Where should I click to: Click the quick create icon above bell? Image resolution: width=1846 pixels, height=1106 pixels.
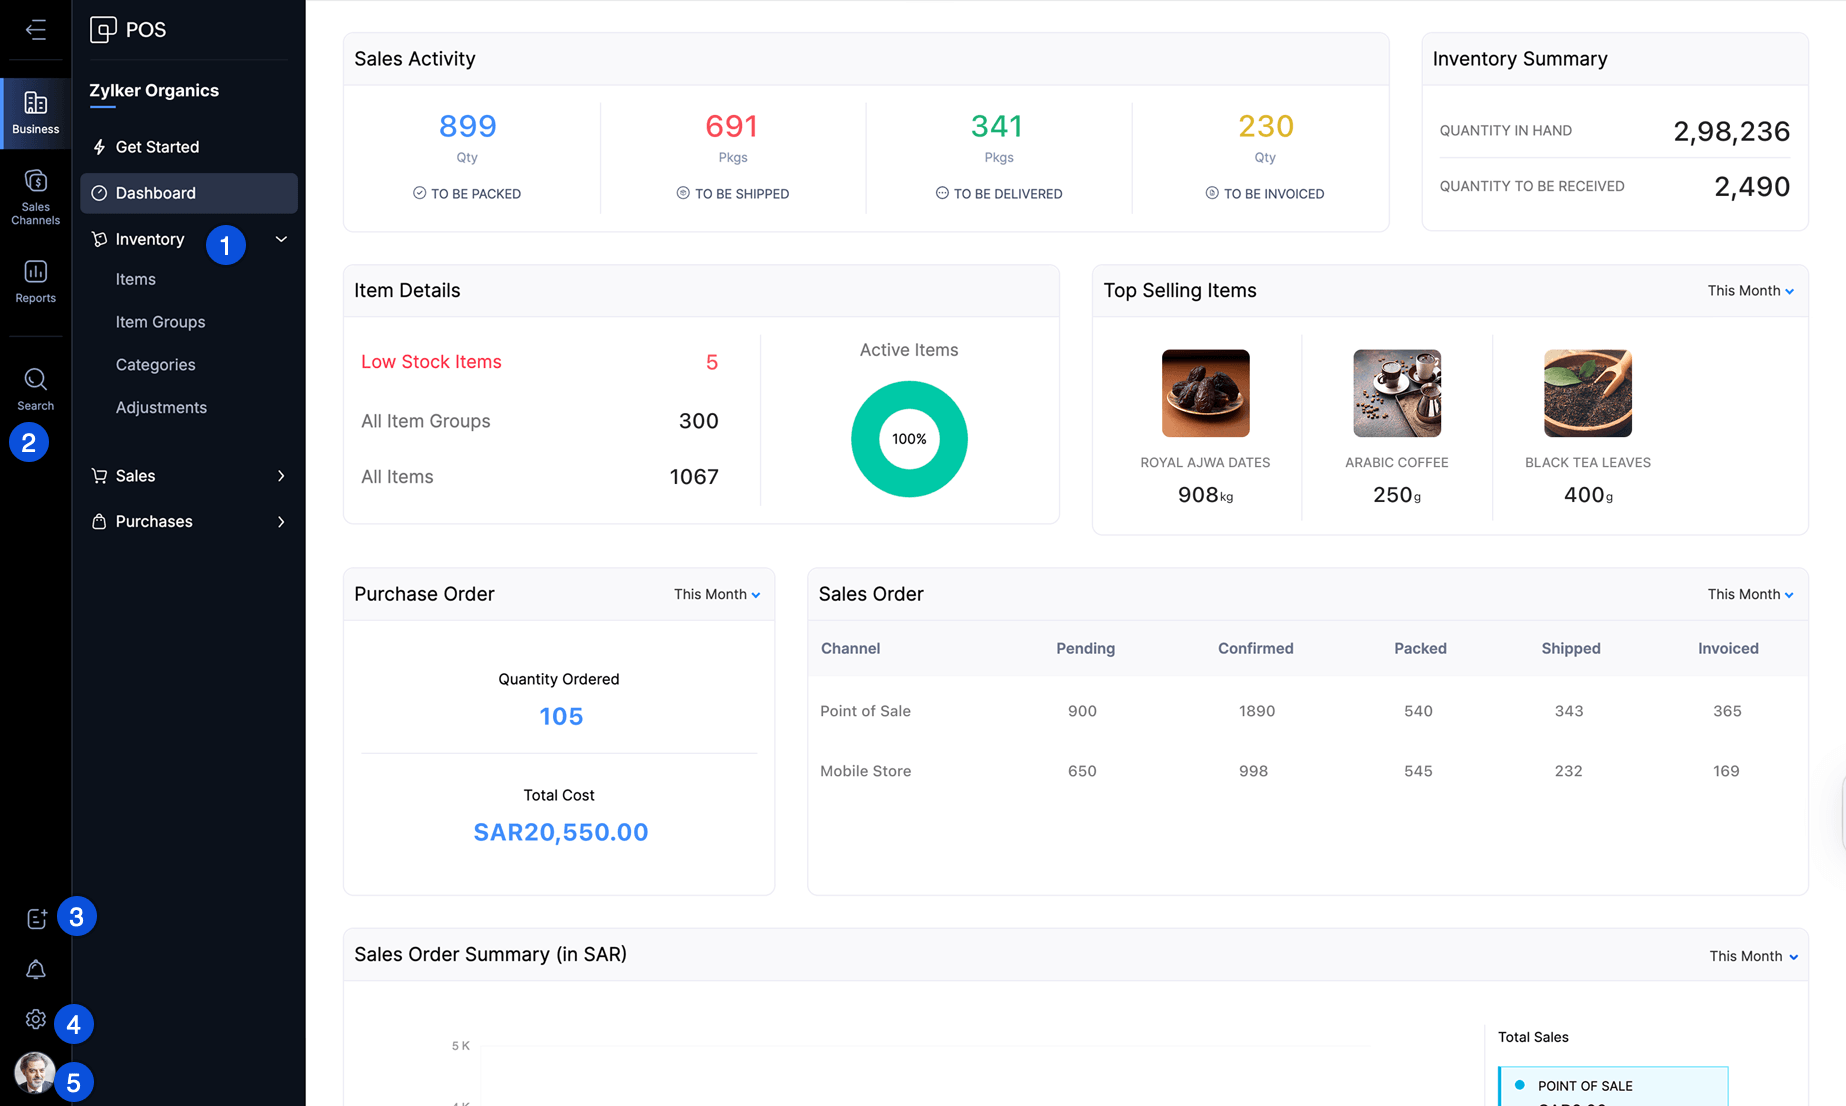36,918
